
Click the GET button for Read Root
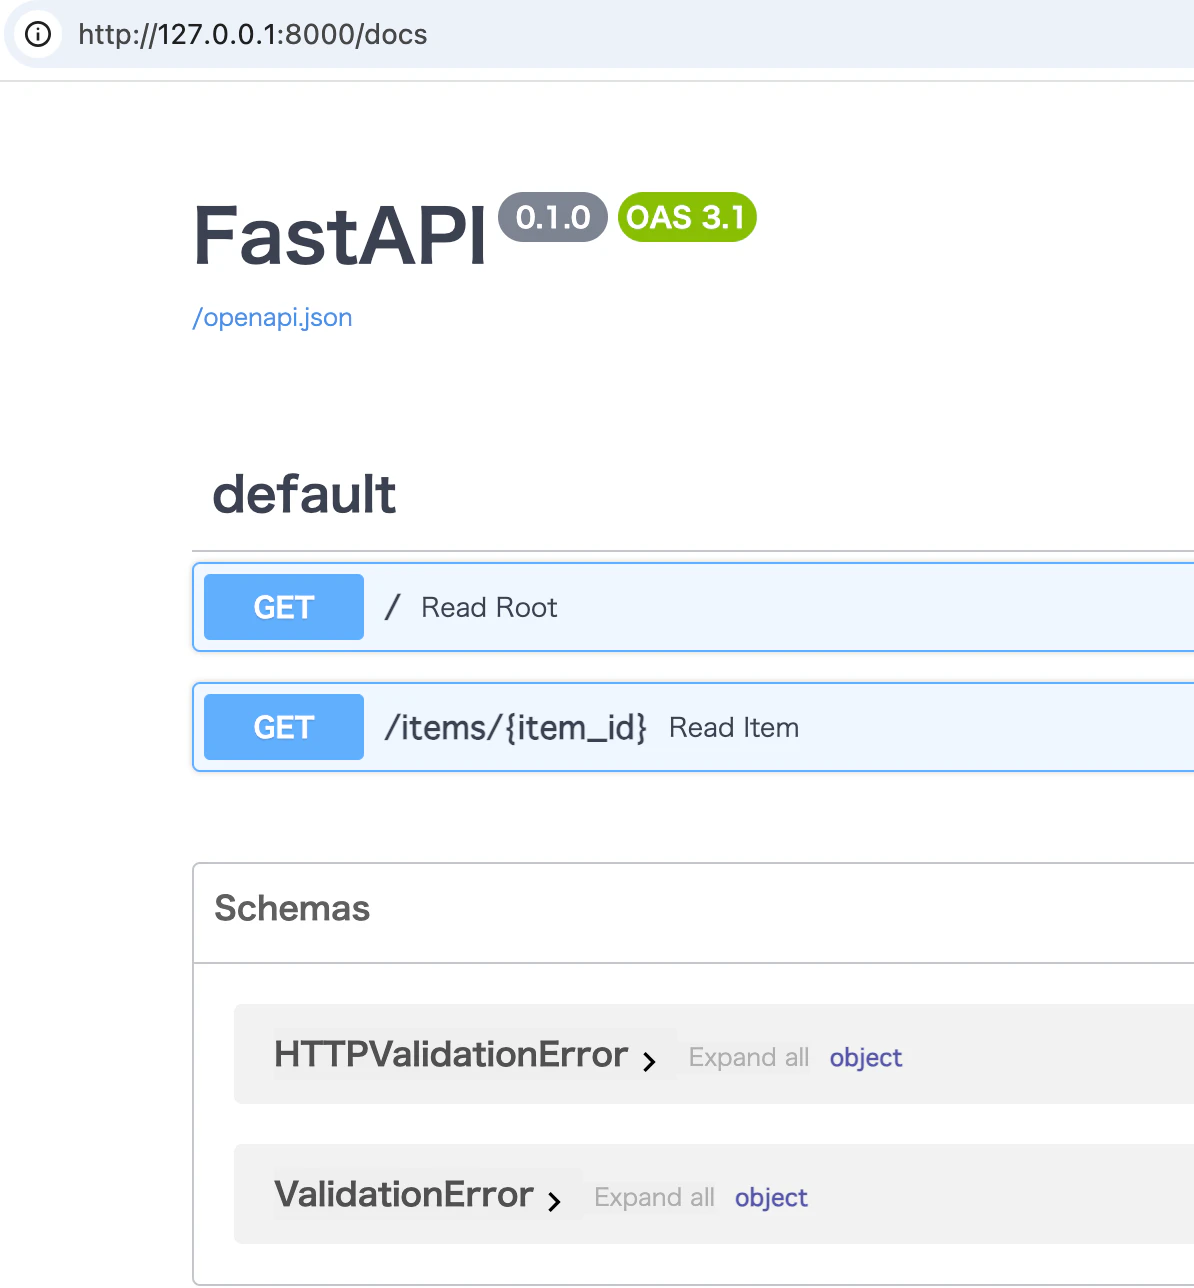pos(284,607)
